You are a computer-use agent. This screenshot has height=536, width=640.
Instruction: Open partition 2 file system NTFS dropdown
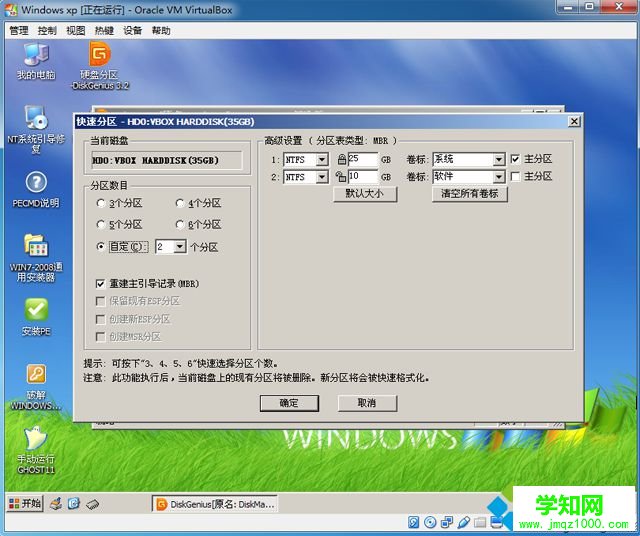tap(322, 177)
